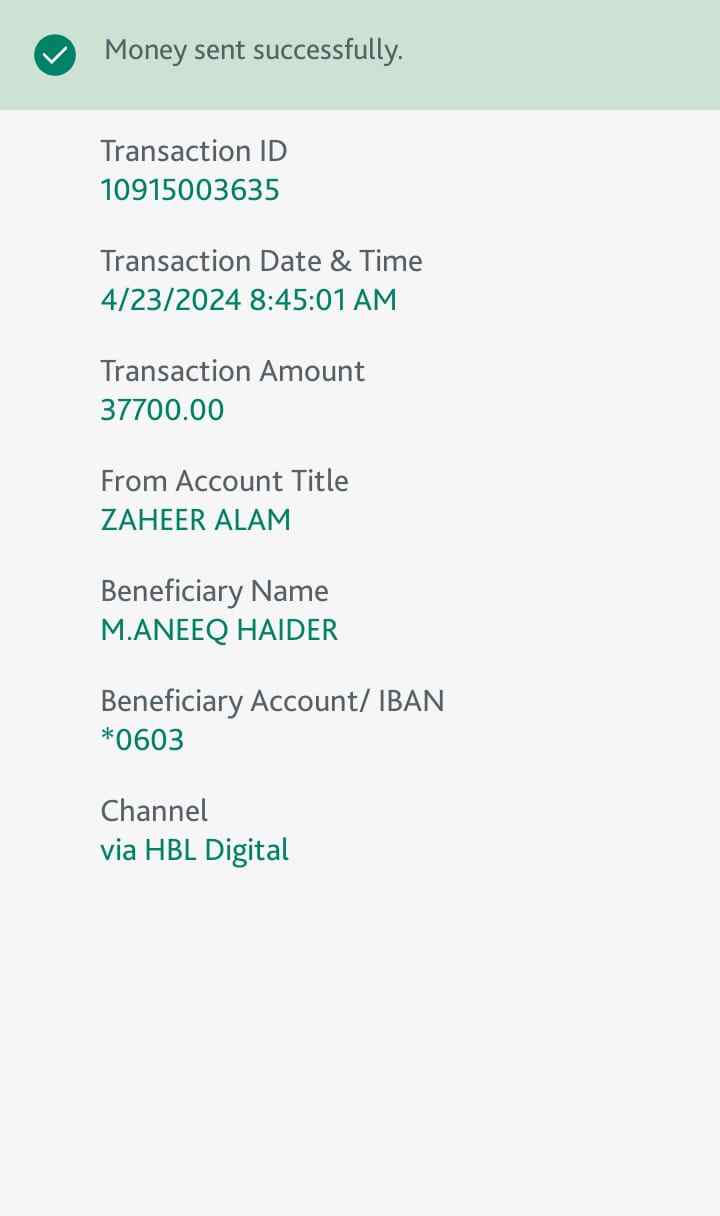Viewport: 720px width, 1216px height.
Task: Select the 'via HBL Digital' channel value
Action: pos(194,850)
